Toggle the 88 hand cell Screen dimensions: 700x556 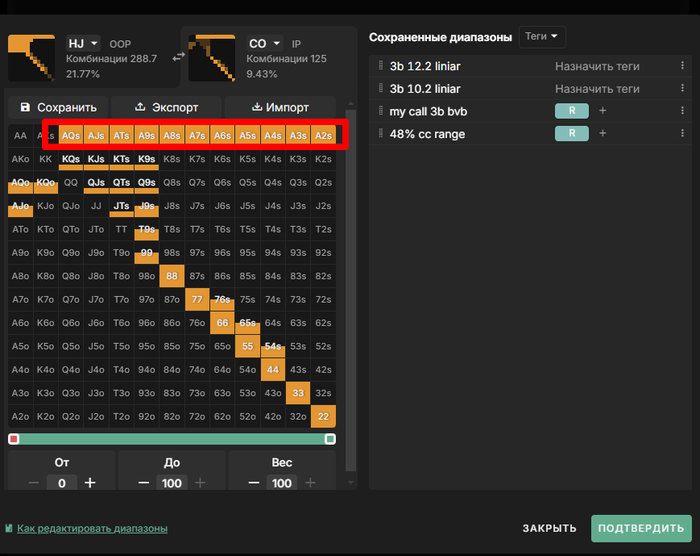[x=172, y=276]
